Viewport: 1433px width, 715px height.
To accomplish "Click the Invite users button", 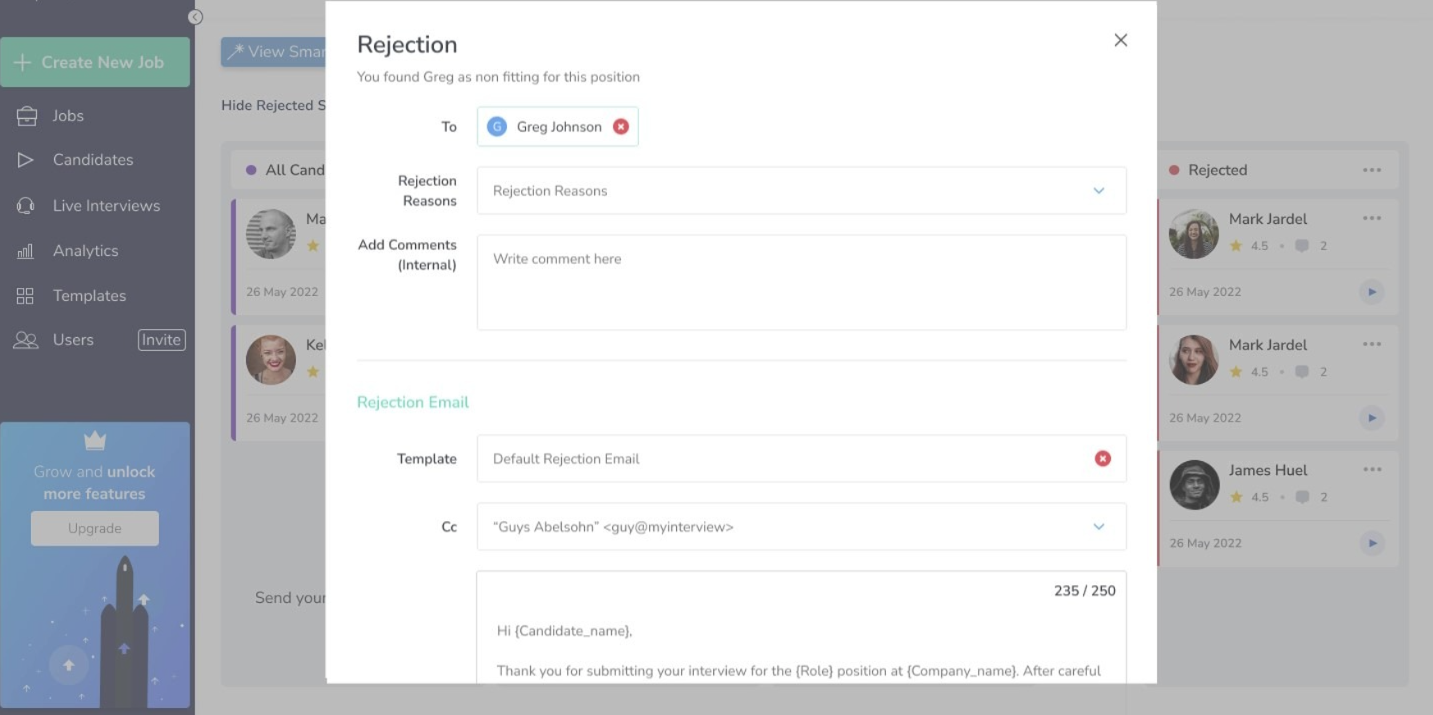I will pyautogui.click(x=161, y=340).
